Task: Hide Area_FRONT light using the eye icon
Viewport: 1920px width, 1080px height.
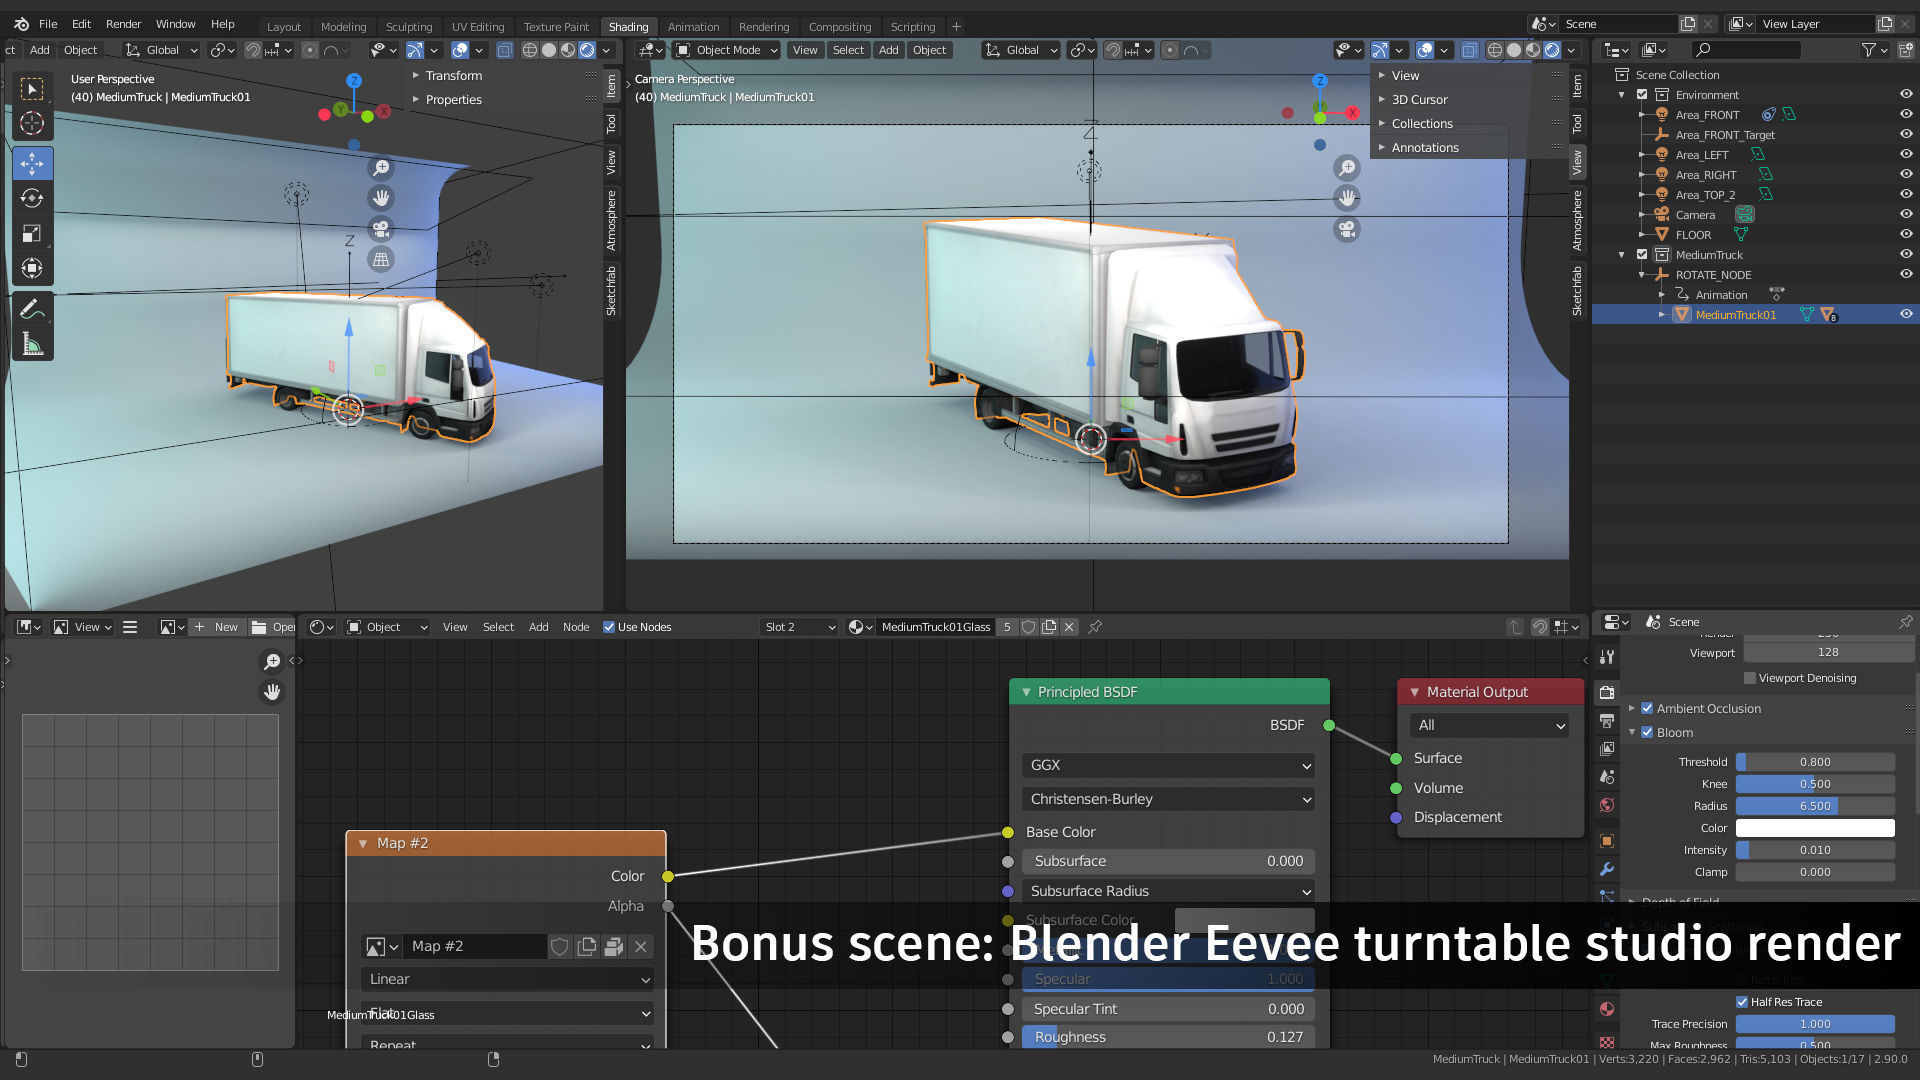Action: (1906, 114)
